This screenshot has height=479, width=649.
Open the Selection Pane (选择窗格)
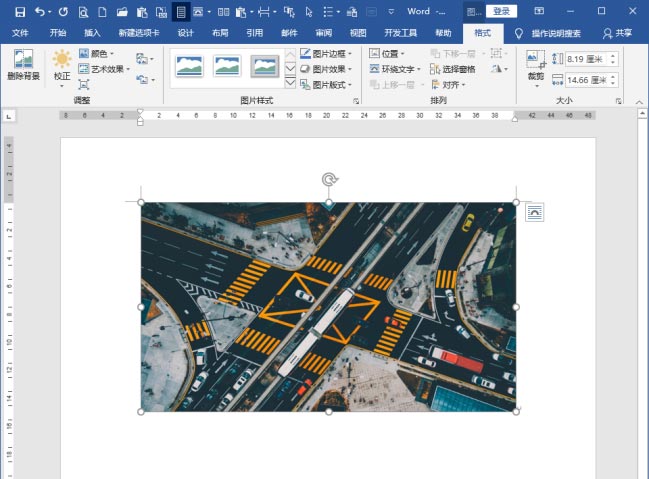452,69
